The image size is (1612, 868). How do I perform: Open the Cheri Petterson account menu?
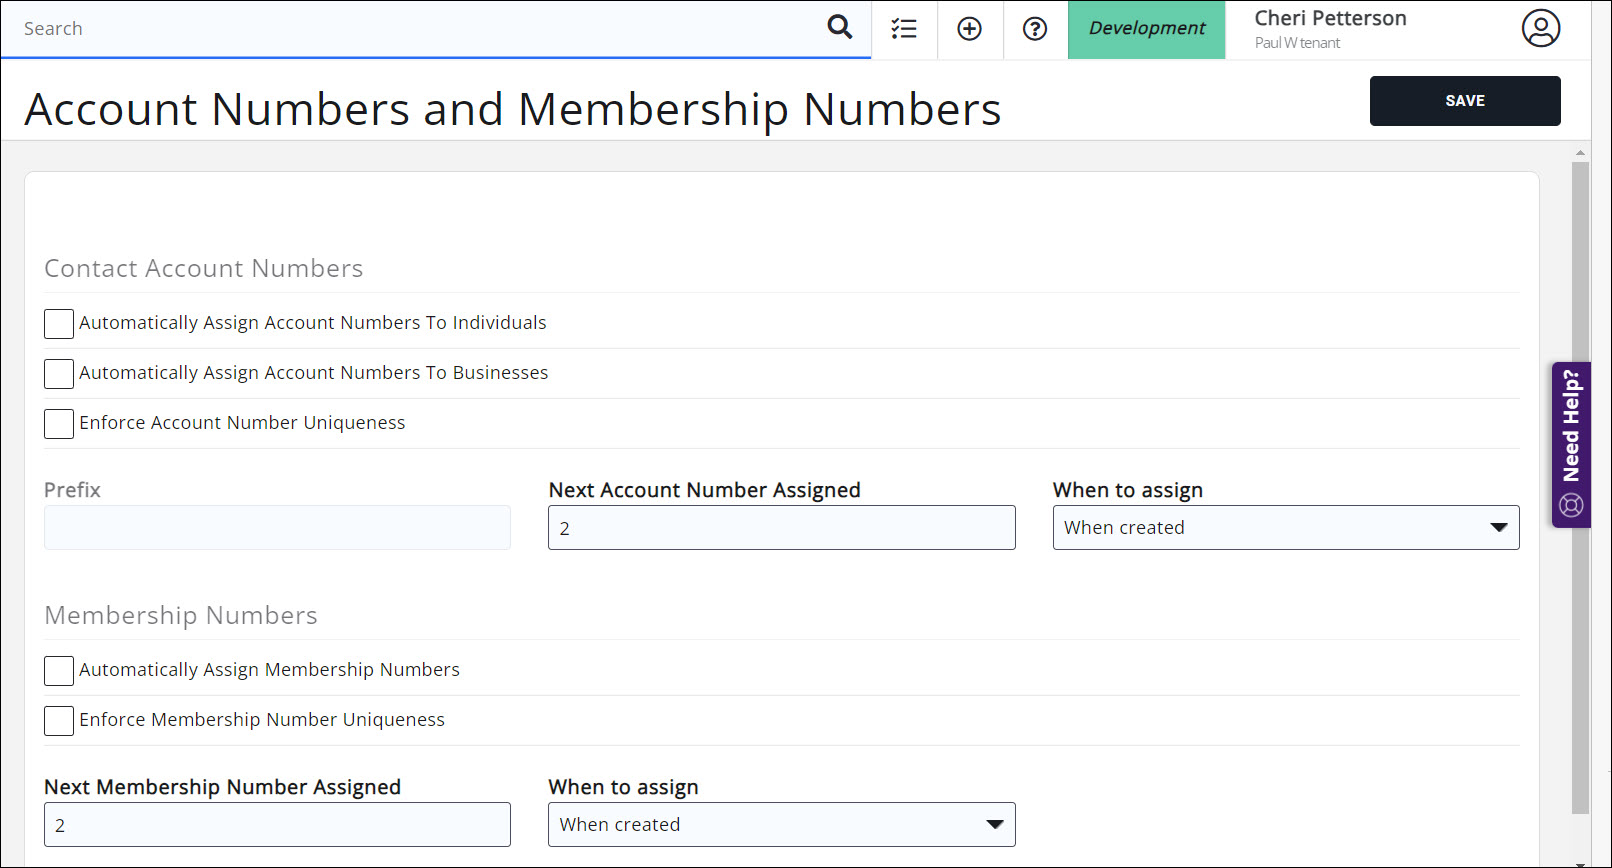[1330, 29]
